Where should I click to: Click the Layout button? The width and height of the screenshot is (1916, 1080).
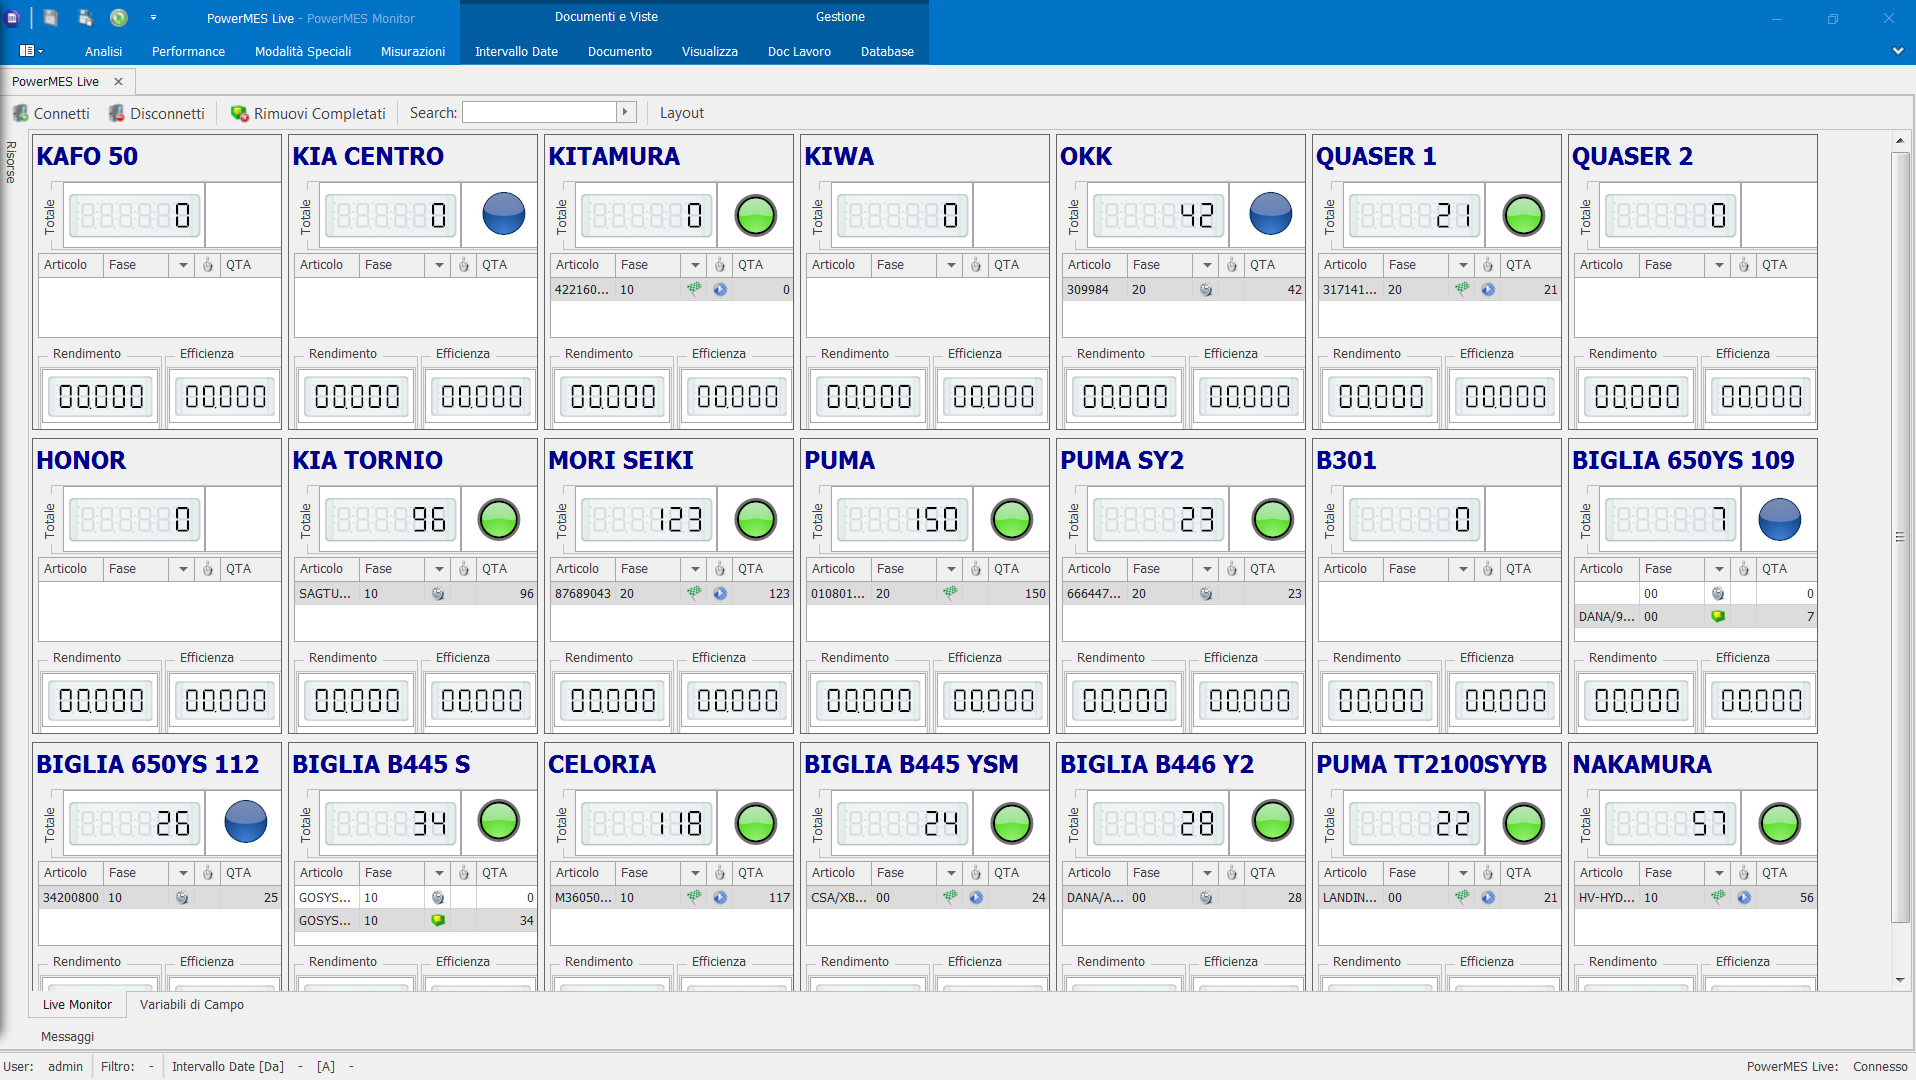681,113
